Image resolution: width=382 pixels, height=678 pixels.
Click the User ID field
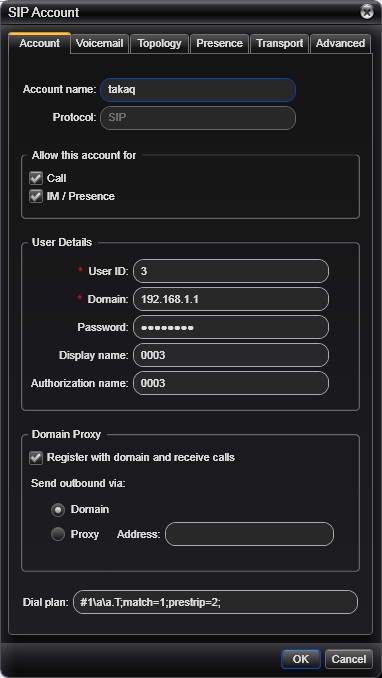[231, 271]
